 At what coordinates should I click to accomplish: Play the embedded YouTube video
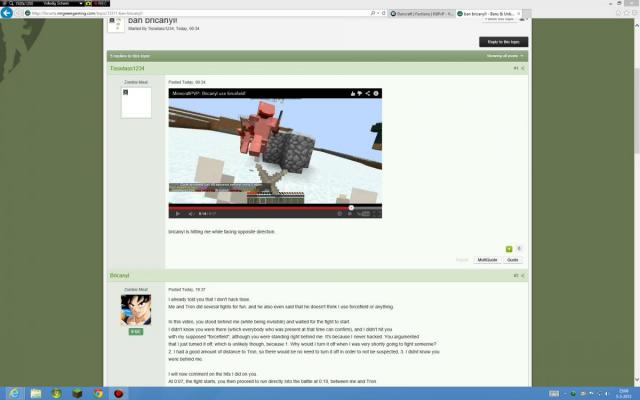click(x=178, y=213)
